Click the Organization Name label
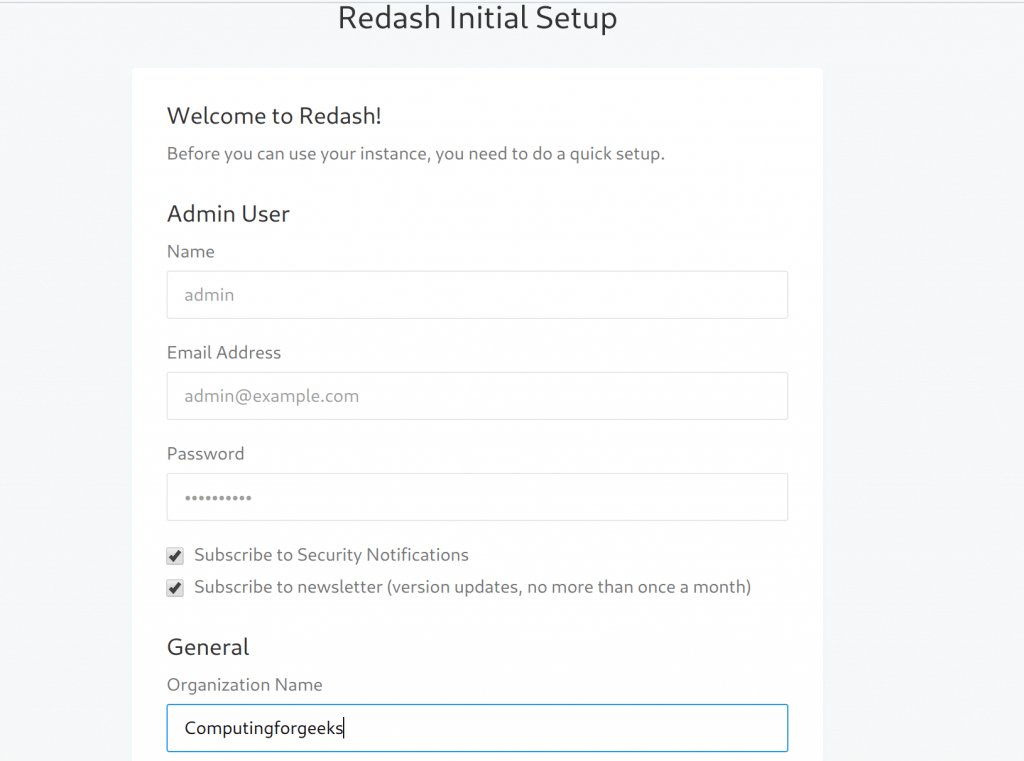The width and height of the screenshot is (1024, 761). (x=244, y=684)
